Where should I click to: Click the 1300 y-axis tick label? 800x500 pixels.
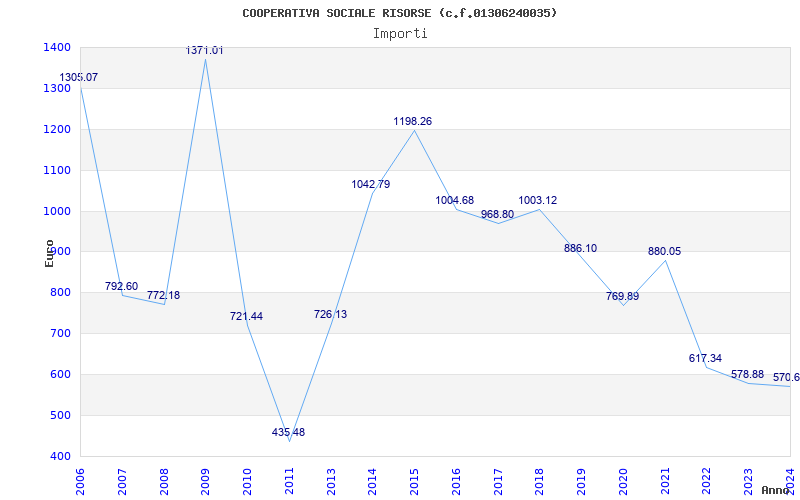click(x=57, y=88)
